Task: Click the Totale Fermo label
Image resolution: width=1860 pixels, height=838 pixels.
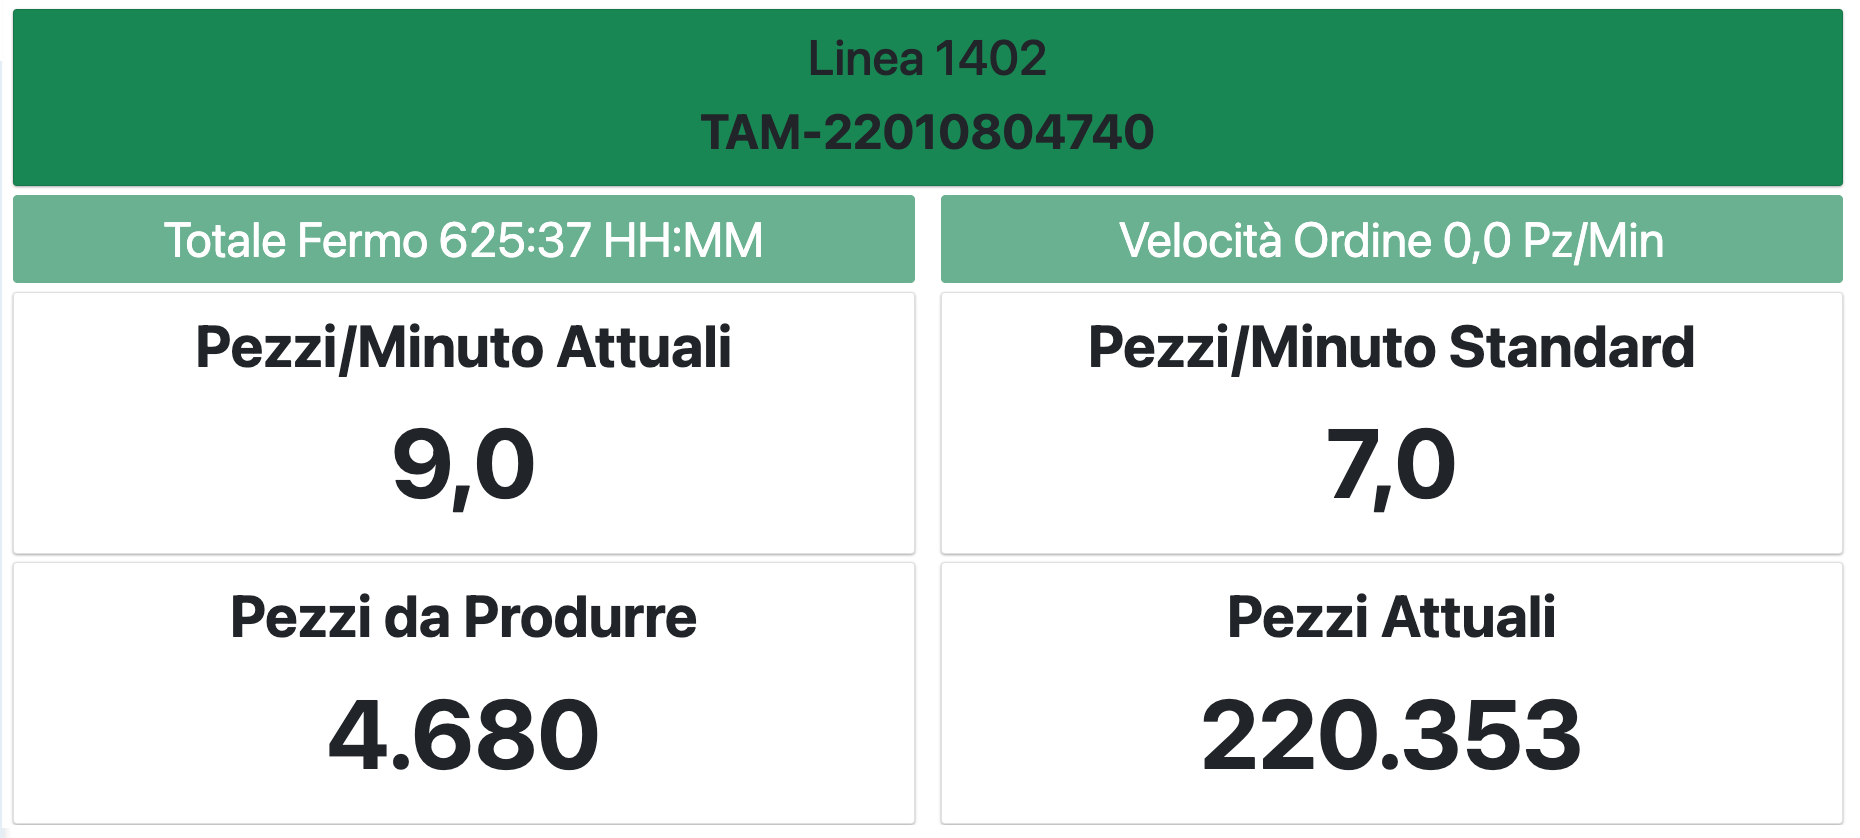Action: (295, 241)
